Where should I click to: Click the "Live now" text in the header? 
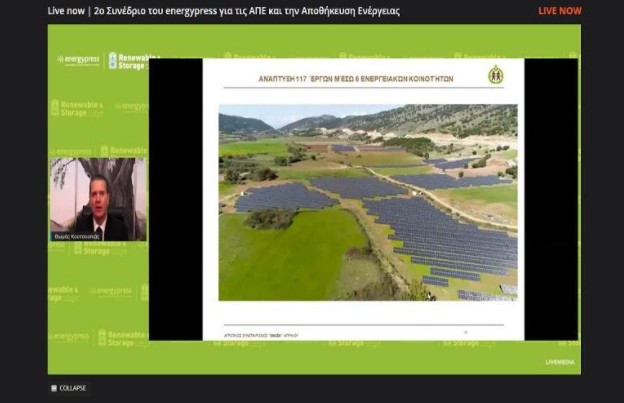[x=65, y=11]
